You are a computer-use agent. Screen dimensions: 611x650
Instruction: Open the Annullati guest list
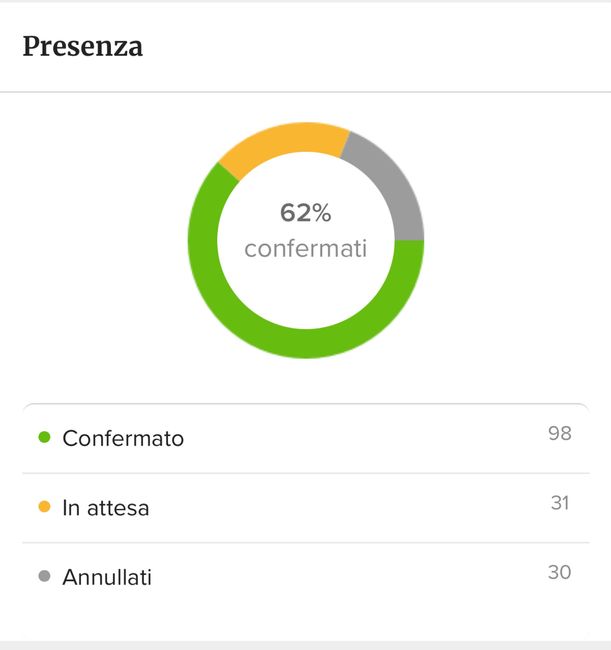pos(107,578)
